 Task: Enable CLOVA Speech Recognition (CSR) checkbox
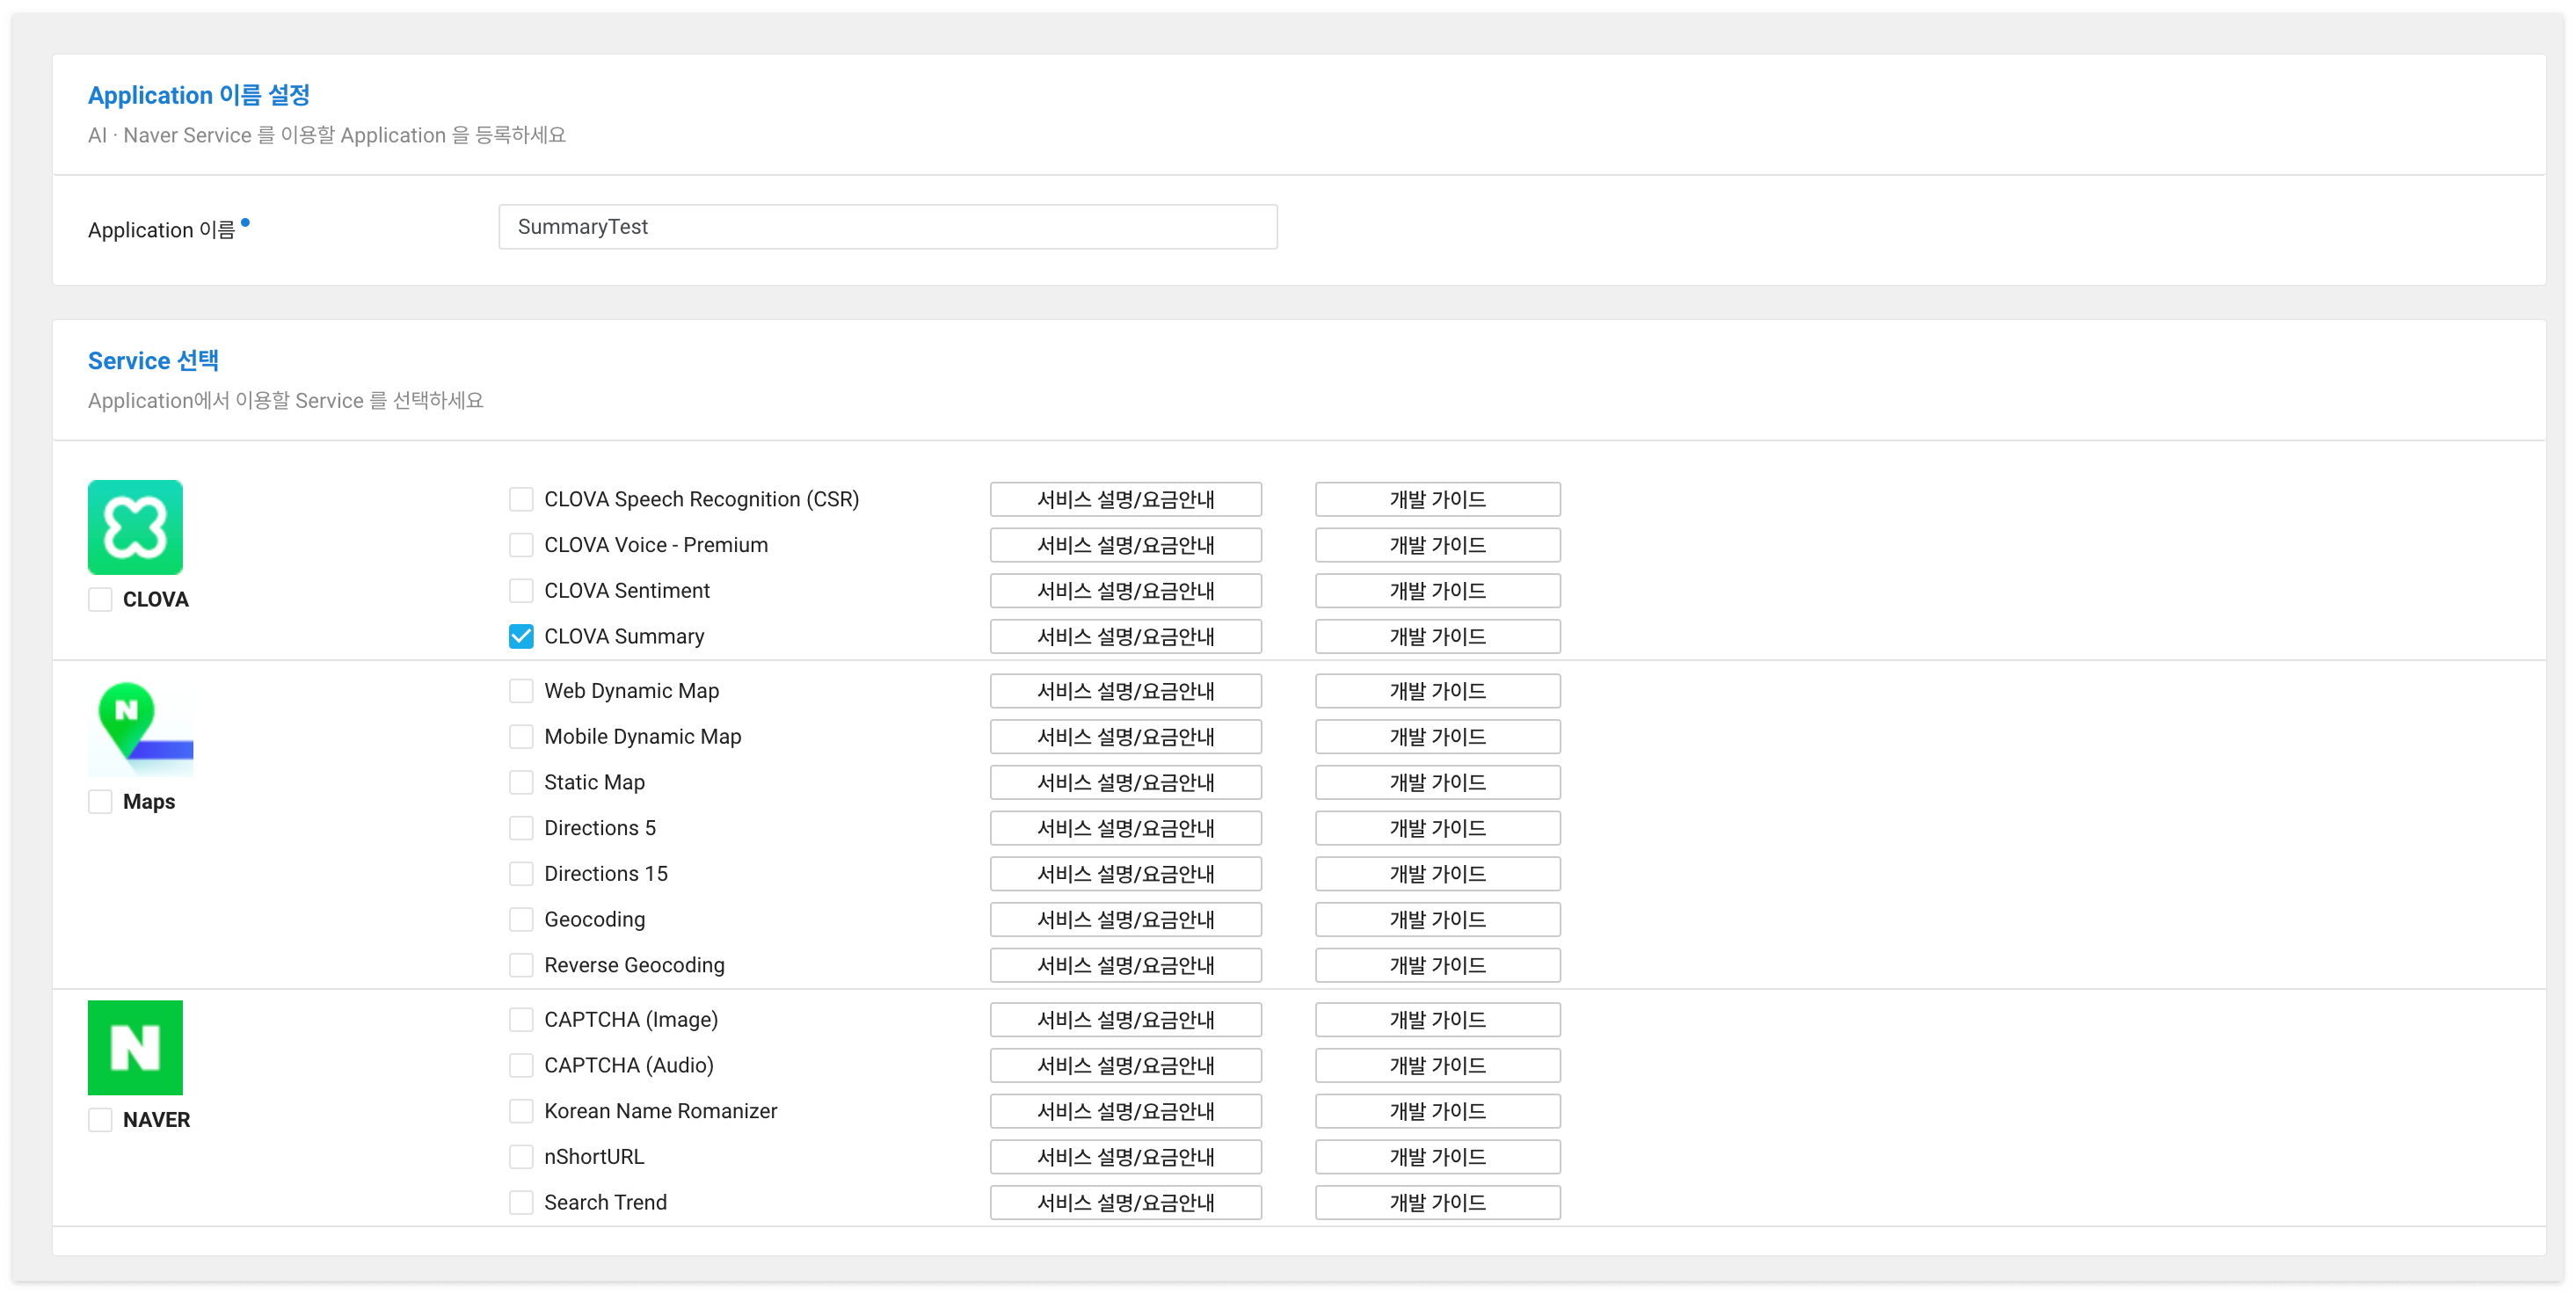click(521, 499)
